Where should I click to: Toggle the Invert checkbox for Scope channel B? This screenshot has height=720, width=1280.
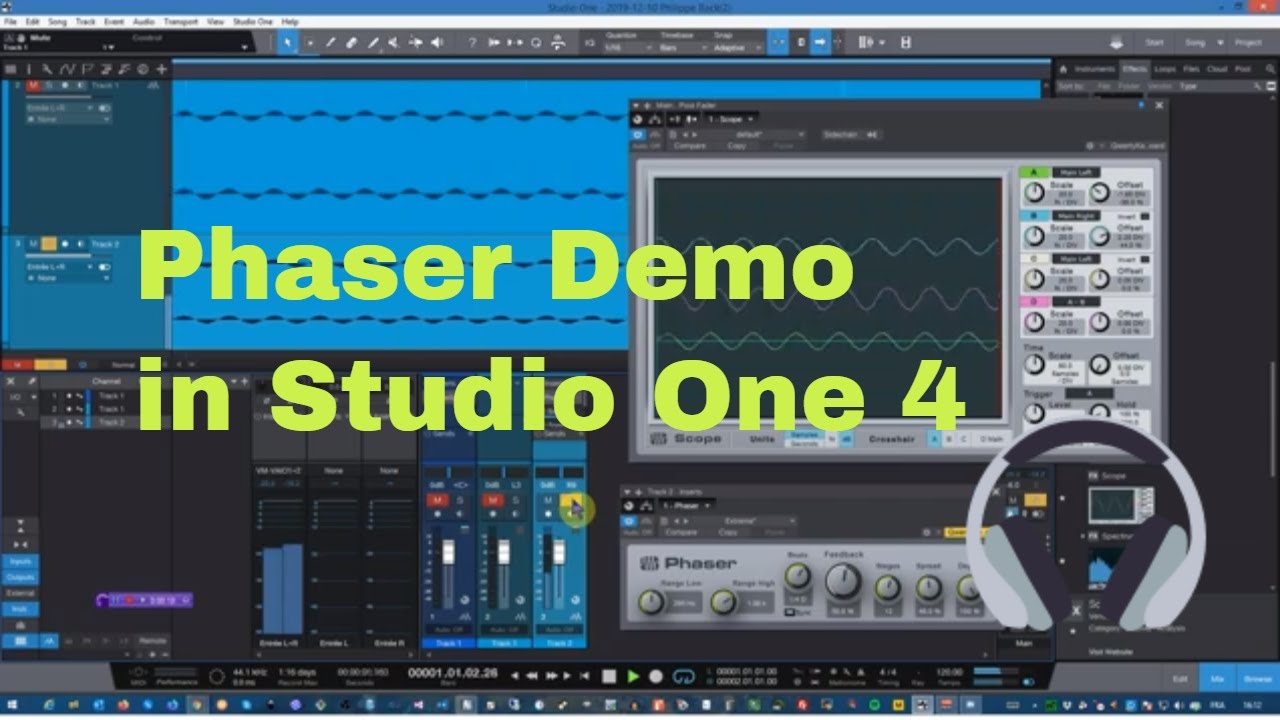click(x=1146, y=215)
